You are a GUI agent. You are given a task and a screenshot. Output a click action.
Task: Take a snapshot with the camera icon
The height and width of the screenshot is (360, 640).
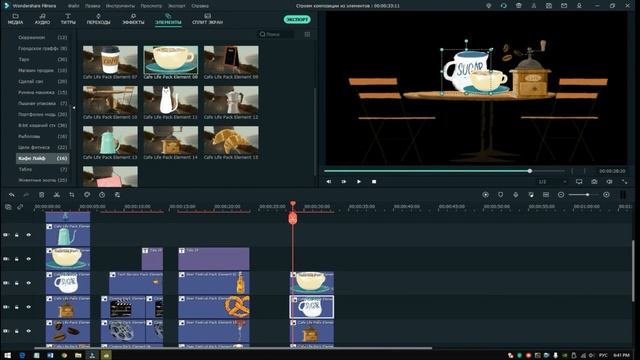[x=594, y=182]
